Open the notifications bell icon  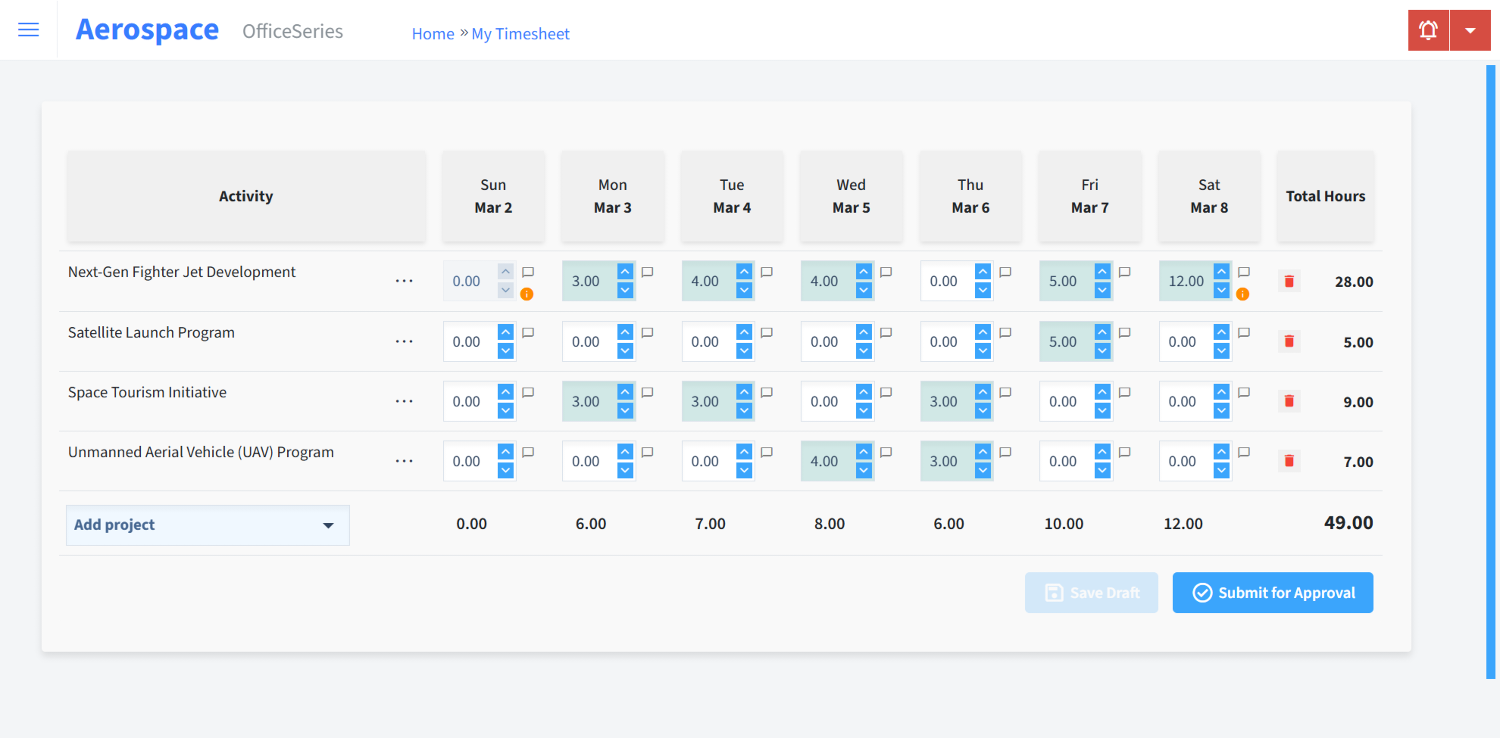tap(1427, 30)
